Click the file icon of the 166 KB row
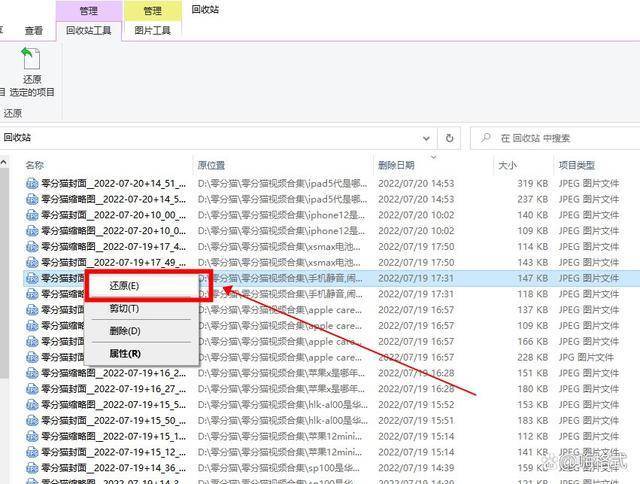The width and height of the screenshot is (640, 484). click(32, 342)
